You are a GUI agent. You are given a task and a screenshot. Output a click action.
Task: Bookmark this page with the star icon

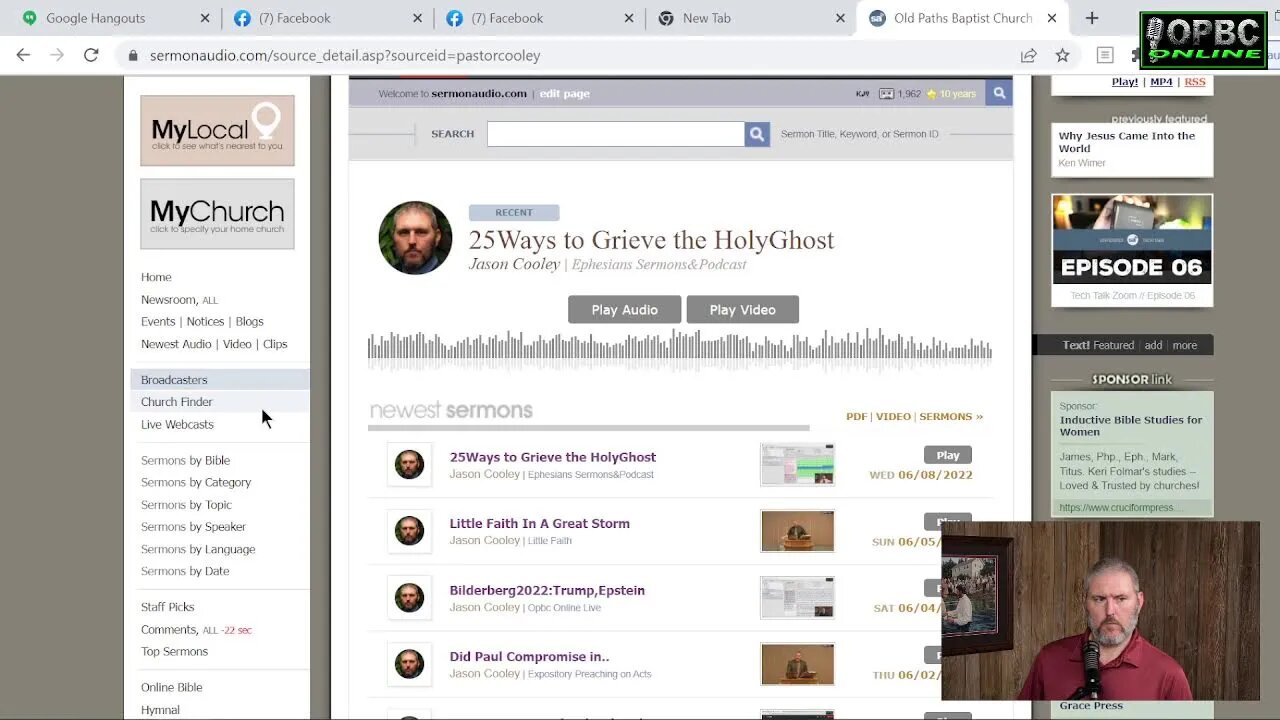(1062, 55)
